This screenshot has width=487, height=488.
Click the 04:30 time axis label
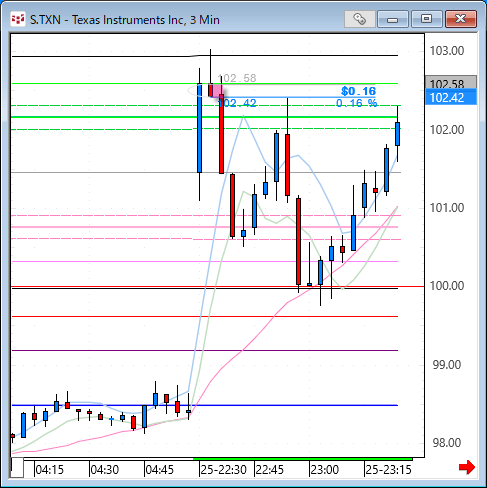(x=105, y=470)
